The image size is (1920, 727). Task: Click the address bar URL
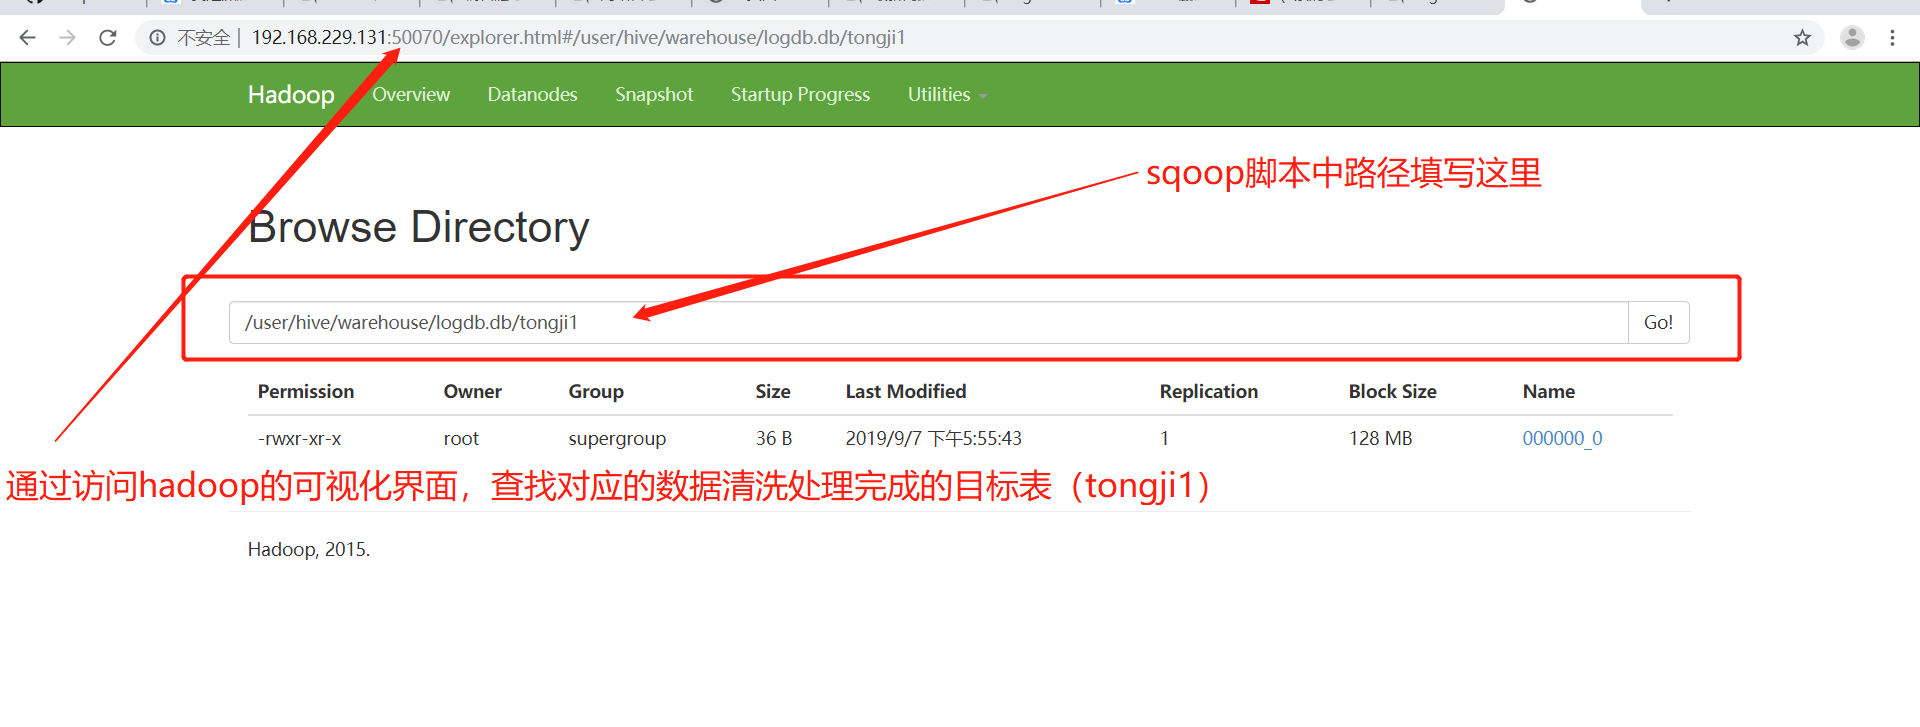tap(578, 38)
